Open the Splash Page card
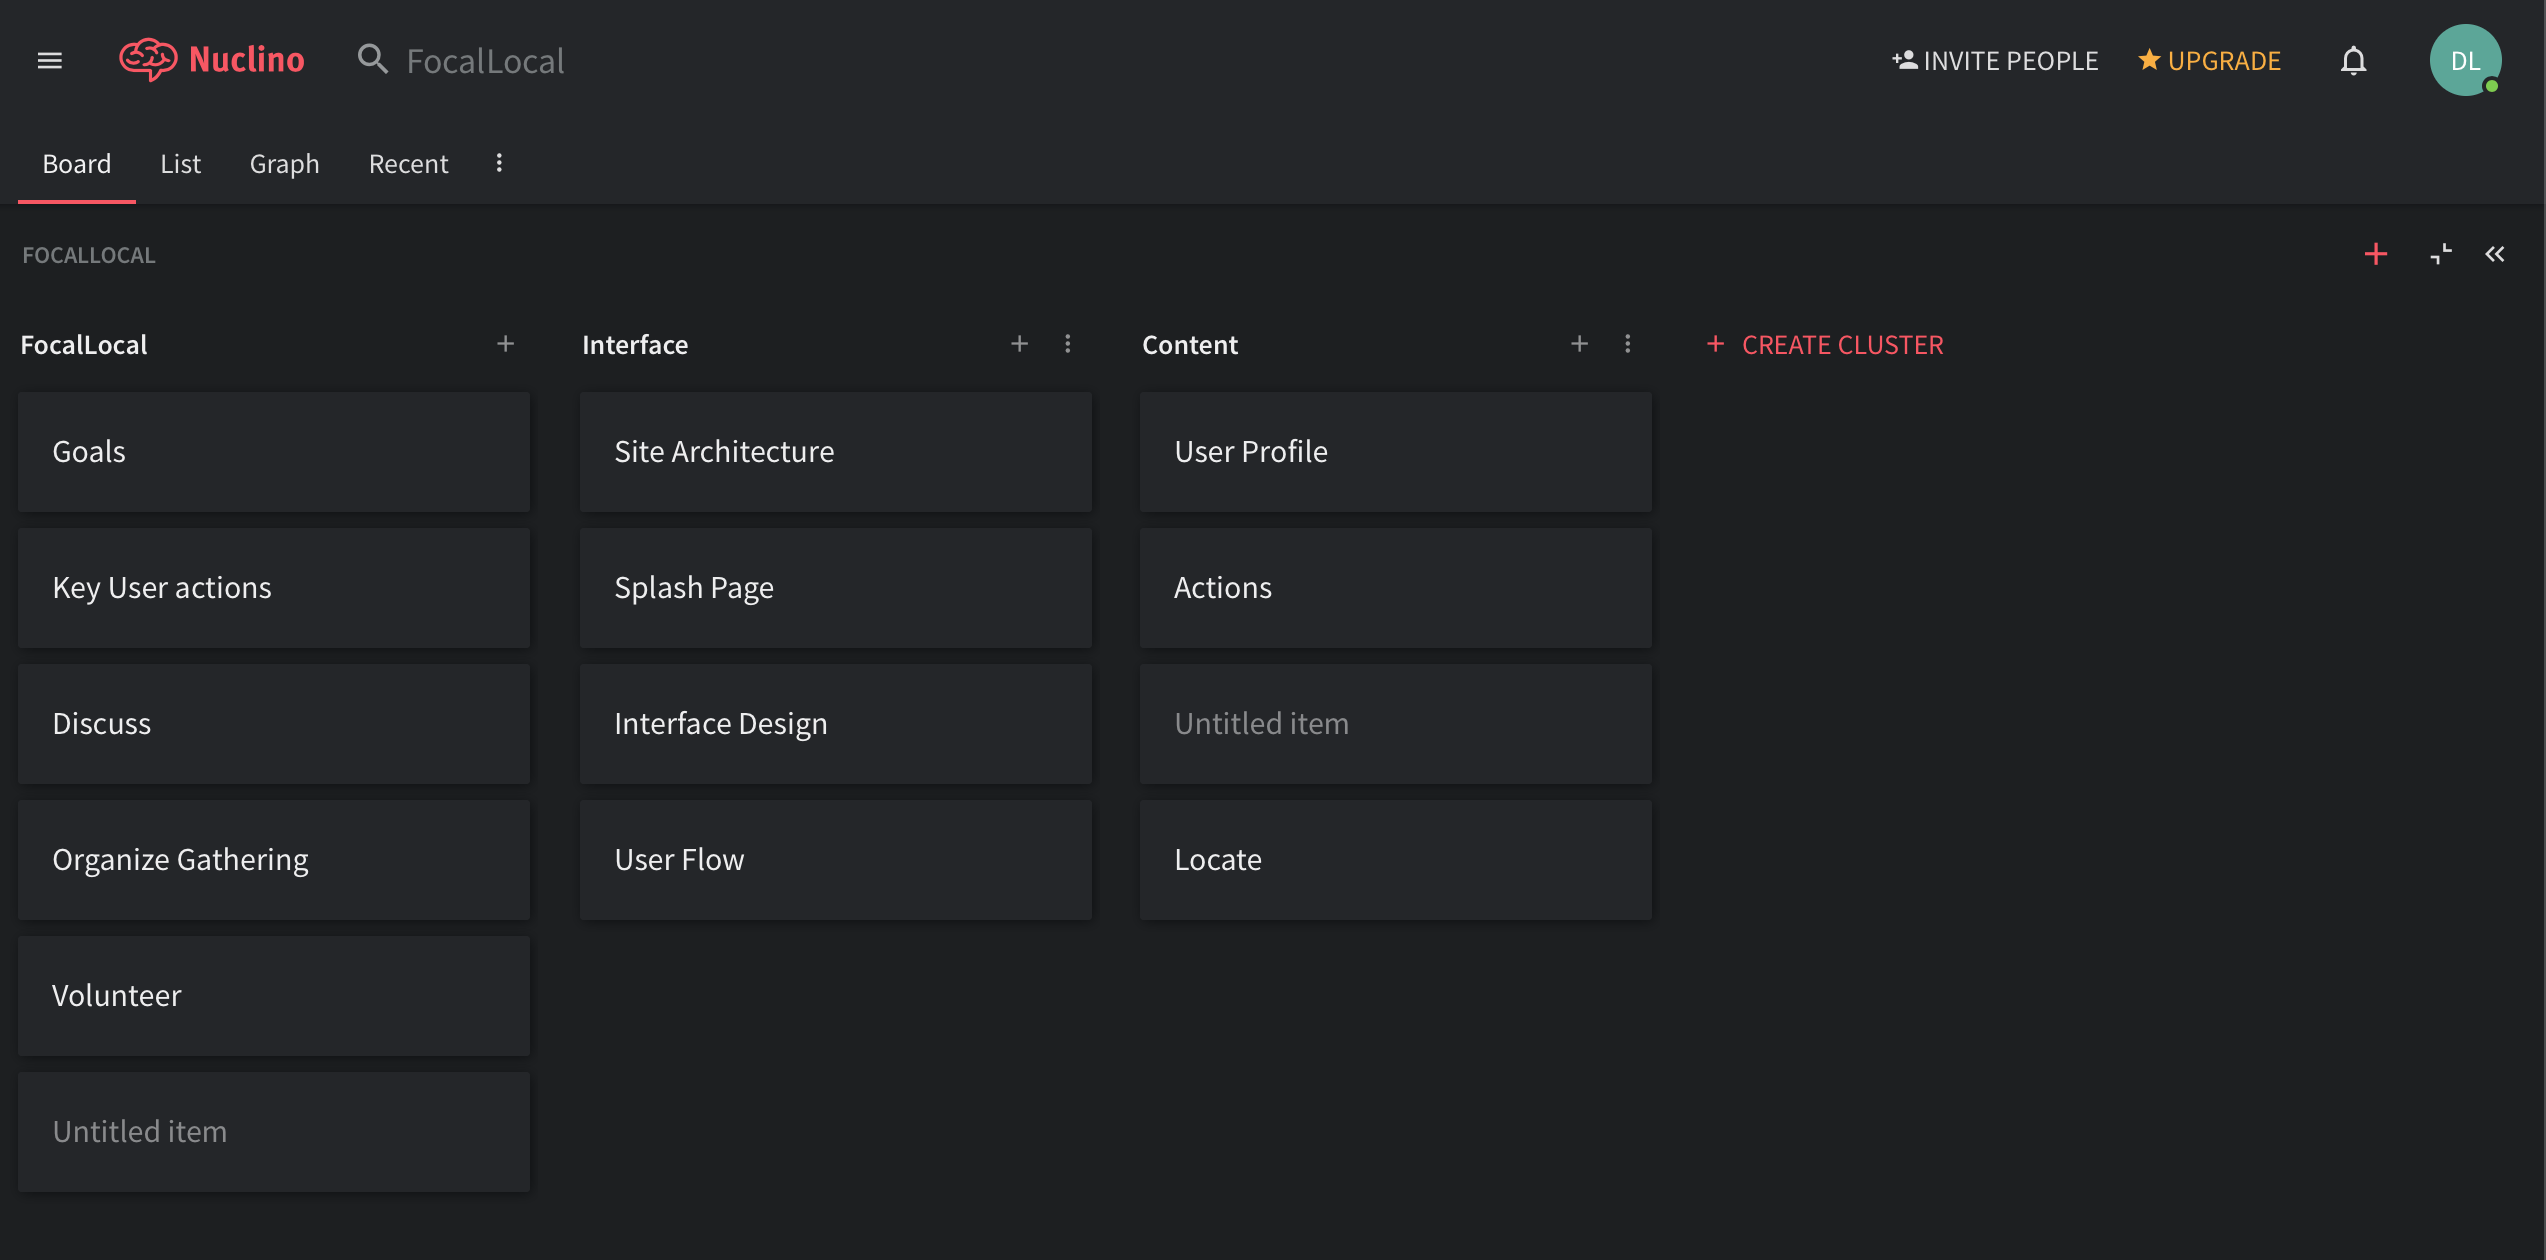The height and width of the screenshot is (1260, 2546). 836,588
